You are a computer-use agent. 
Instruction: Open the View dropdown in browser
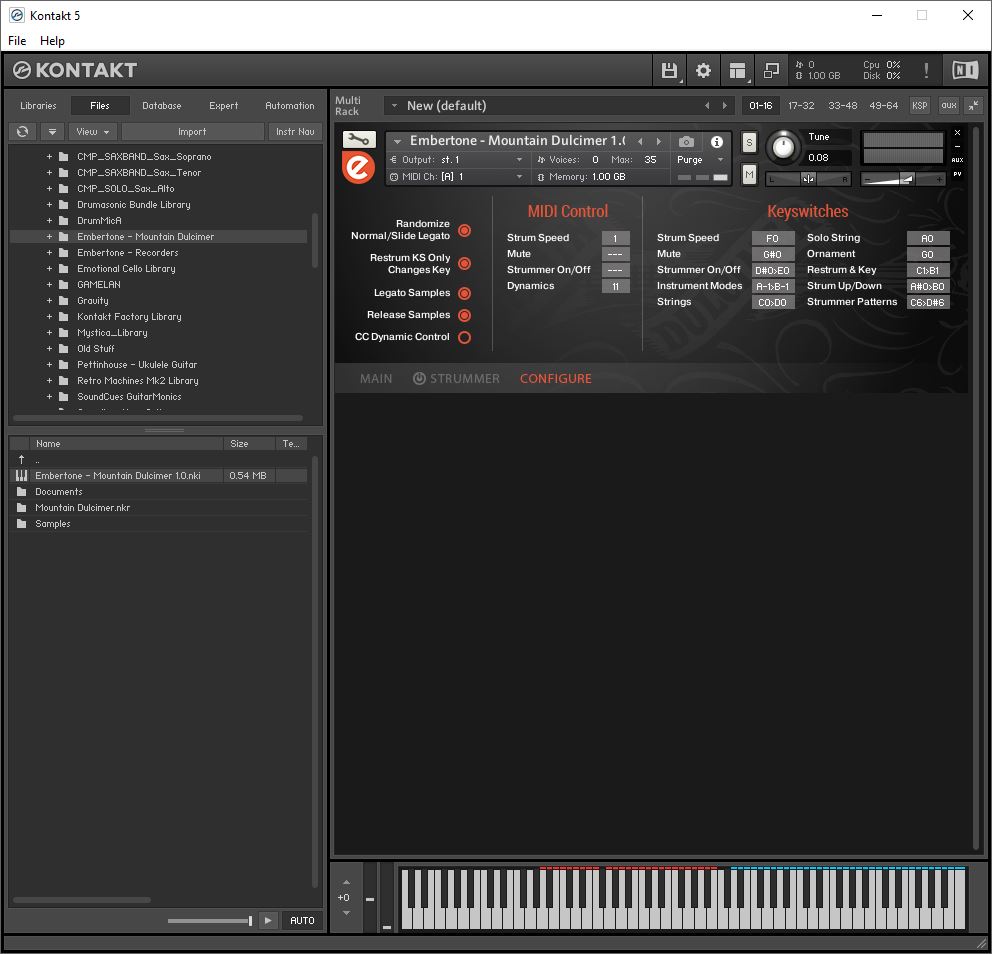[93, 132]
